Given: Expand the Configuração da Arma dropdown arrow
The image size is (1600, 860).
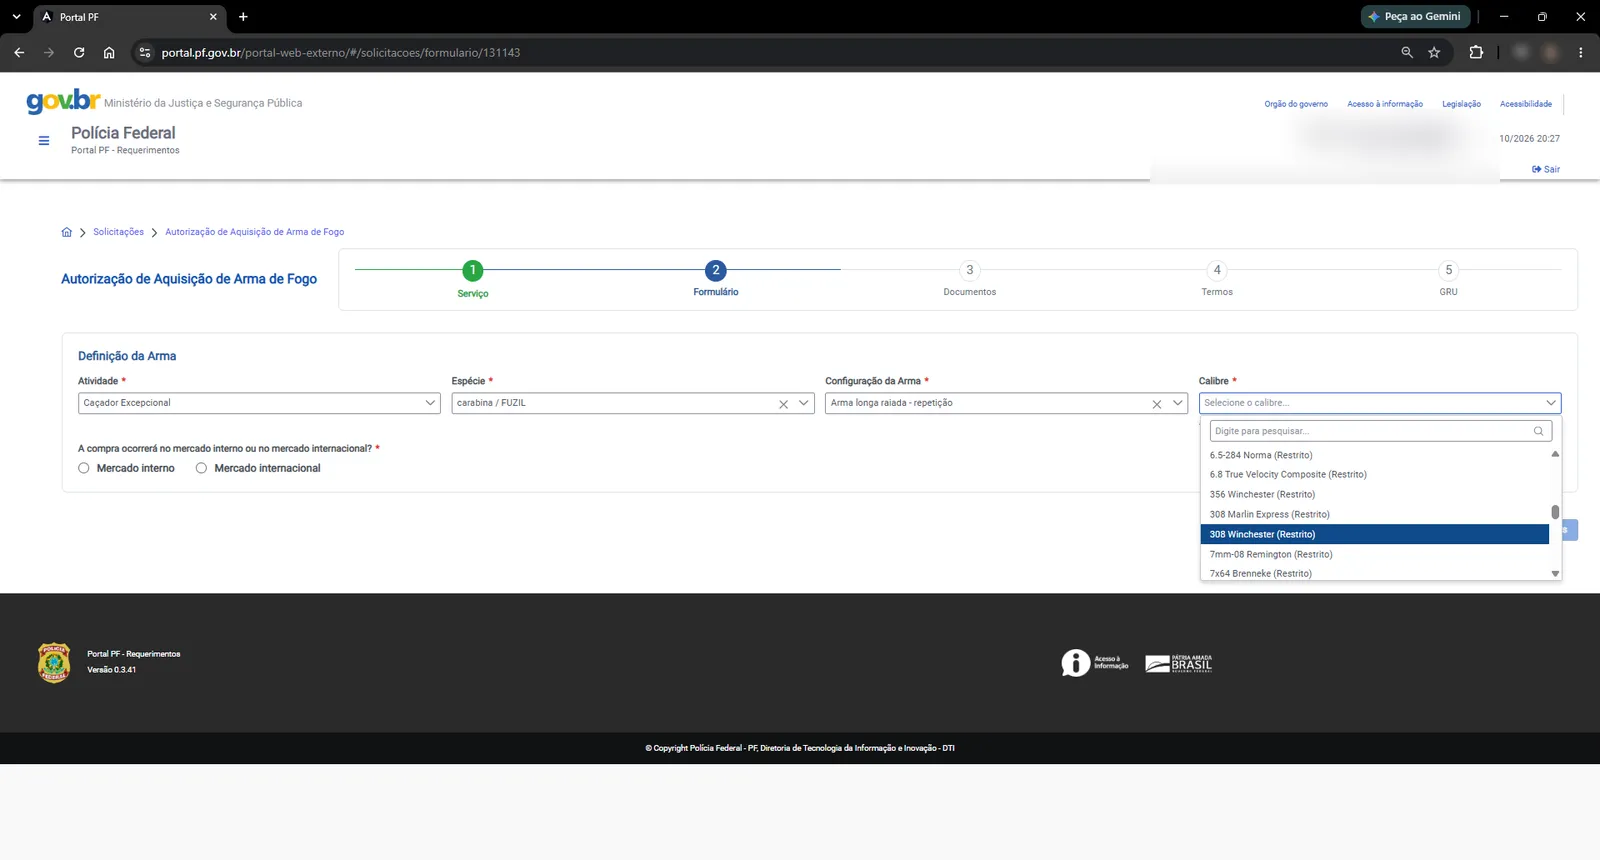Looking at the screenshot, I should coord(1178,403).
